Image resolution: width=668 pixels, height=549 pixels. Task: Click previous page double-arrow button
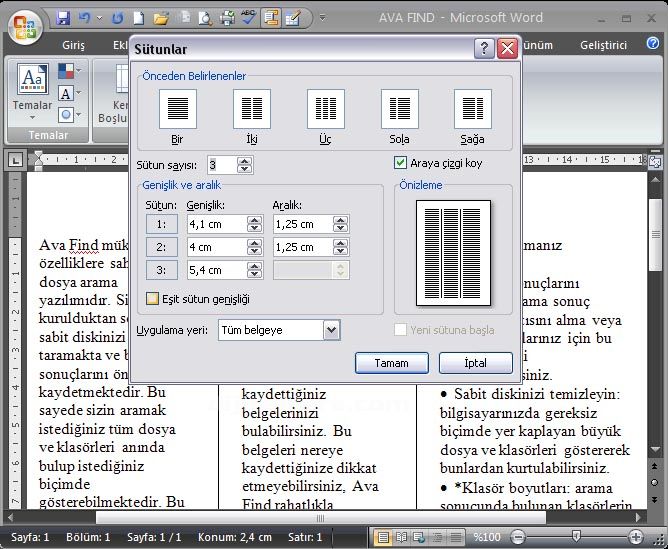(655, 466)
